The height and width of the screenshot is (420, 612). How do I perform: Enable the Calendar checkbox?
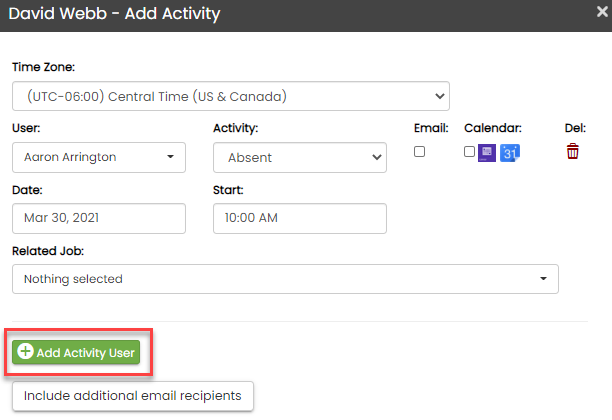(x=469, y=152)
